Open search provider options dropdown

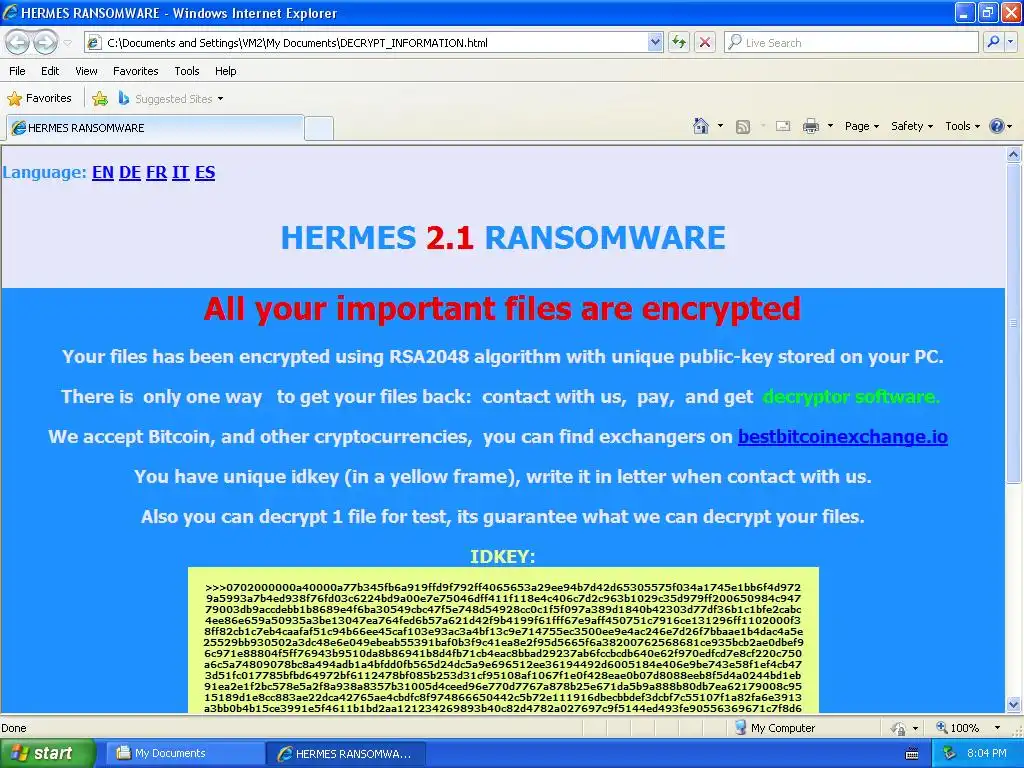[x=1011, y=42]
